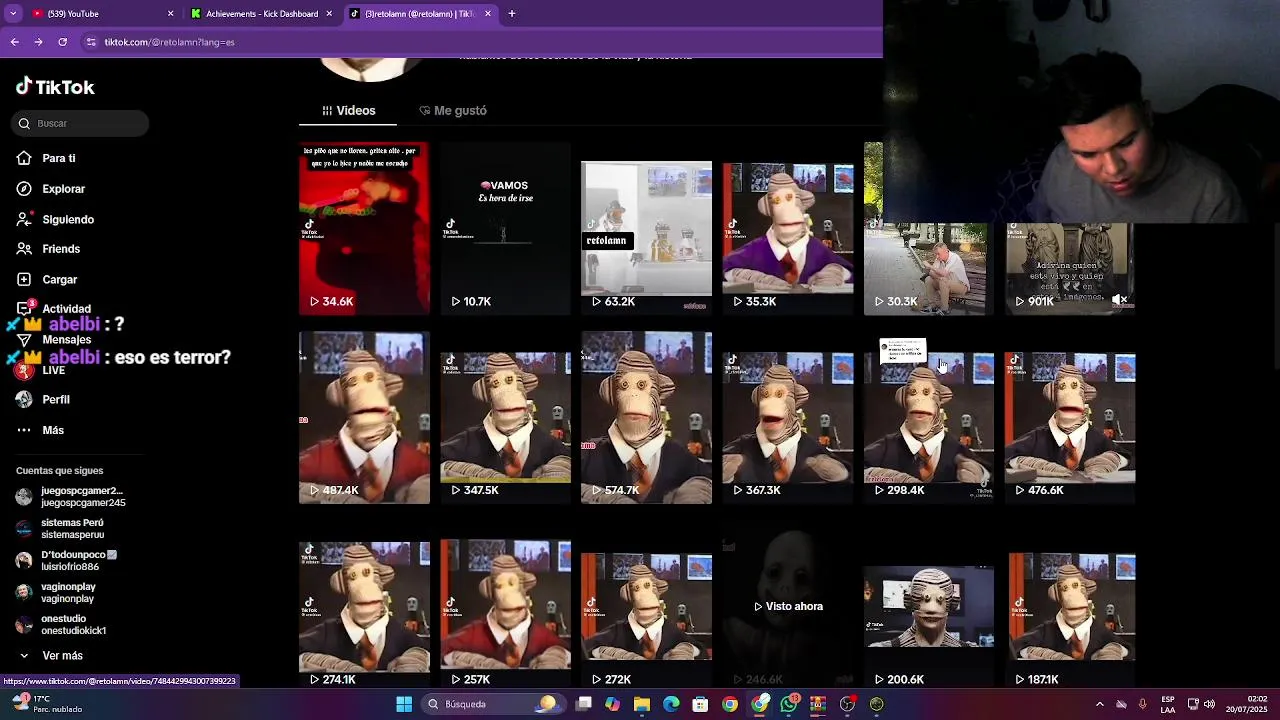Open Friends section
The height and width of the screenshot is (720, 1280).
[x=61, y=249]
